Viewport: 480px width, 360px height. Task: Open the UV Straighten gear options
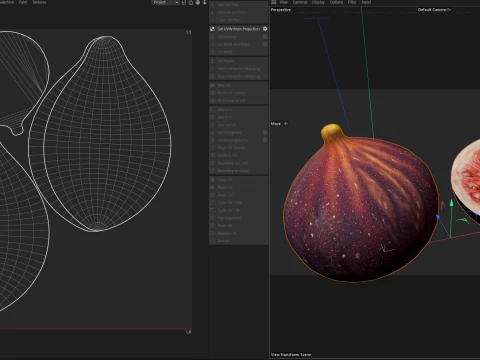tap(265, 132)
